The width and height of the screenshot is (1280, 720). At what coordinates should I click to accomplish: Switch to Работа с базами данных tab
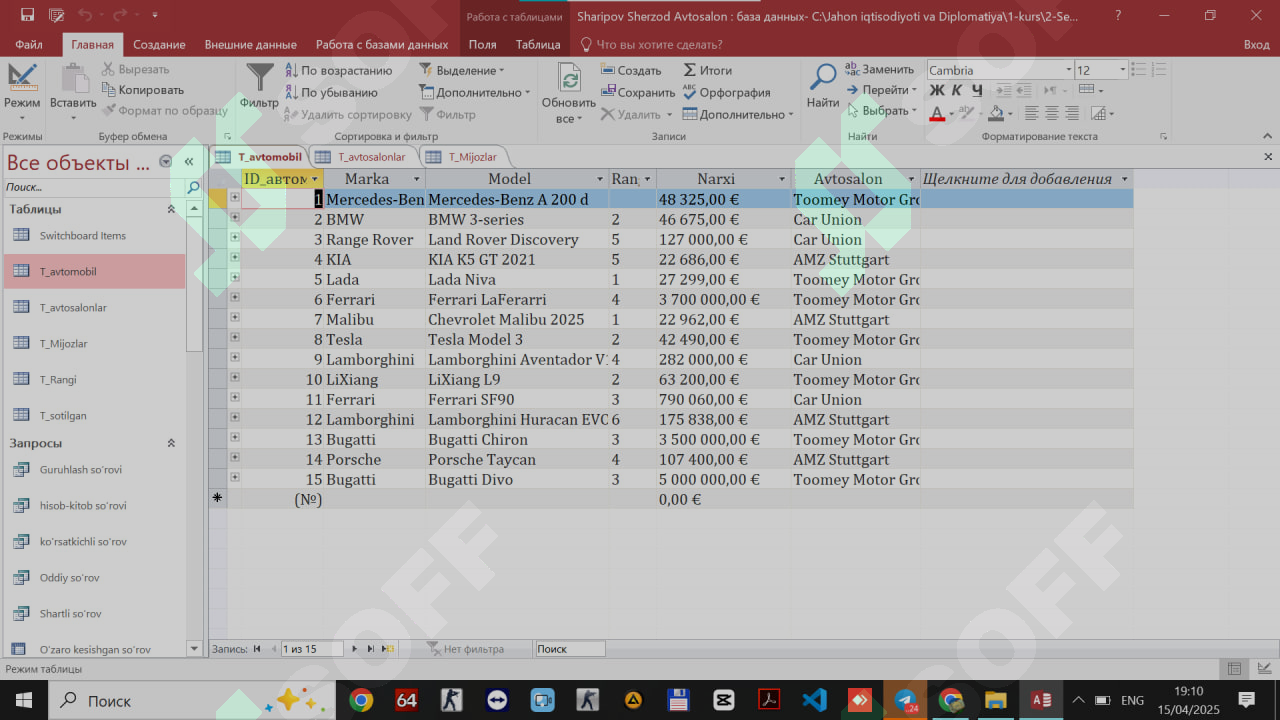click(382, 45)
